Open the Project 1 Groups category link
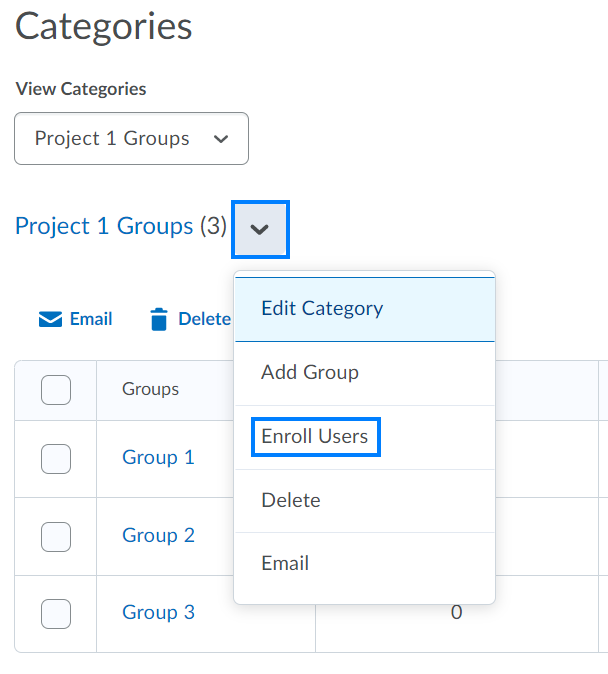Viewport: 608px width, 674px height. pos(104,226)
